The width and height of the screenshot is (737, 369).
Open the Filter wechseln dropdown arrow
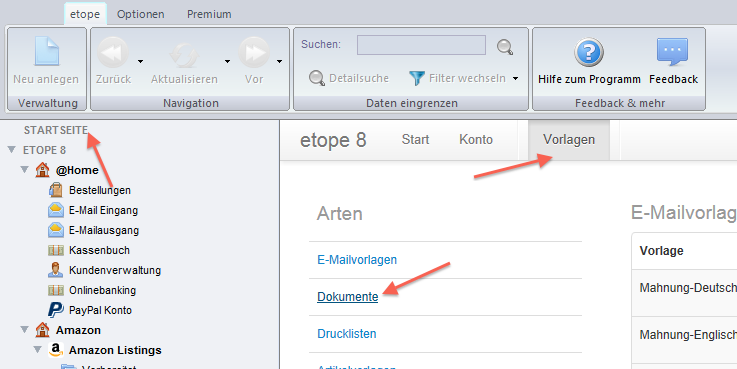516,78
